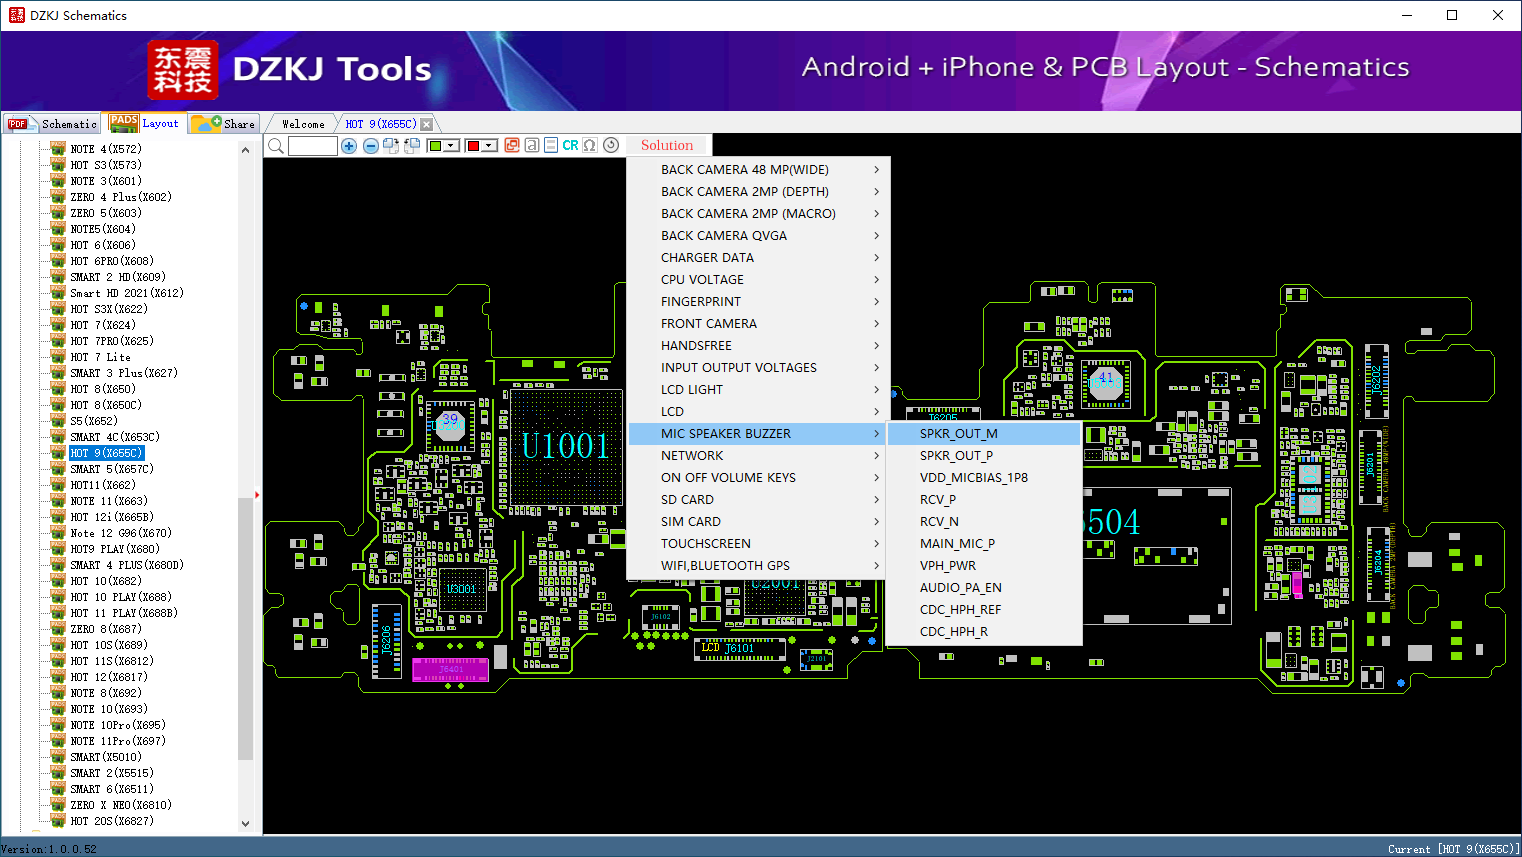The width and height of the screenshot is (1522, 857).
Task: Click the Solution button
Action: pyautogui.click(x=667, y=145)
